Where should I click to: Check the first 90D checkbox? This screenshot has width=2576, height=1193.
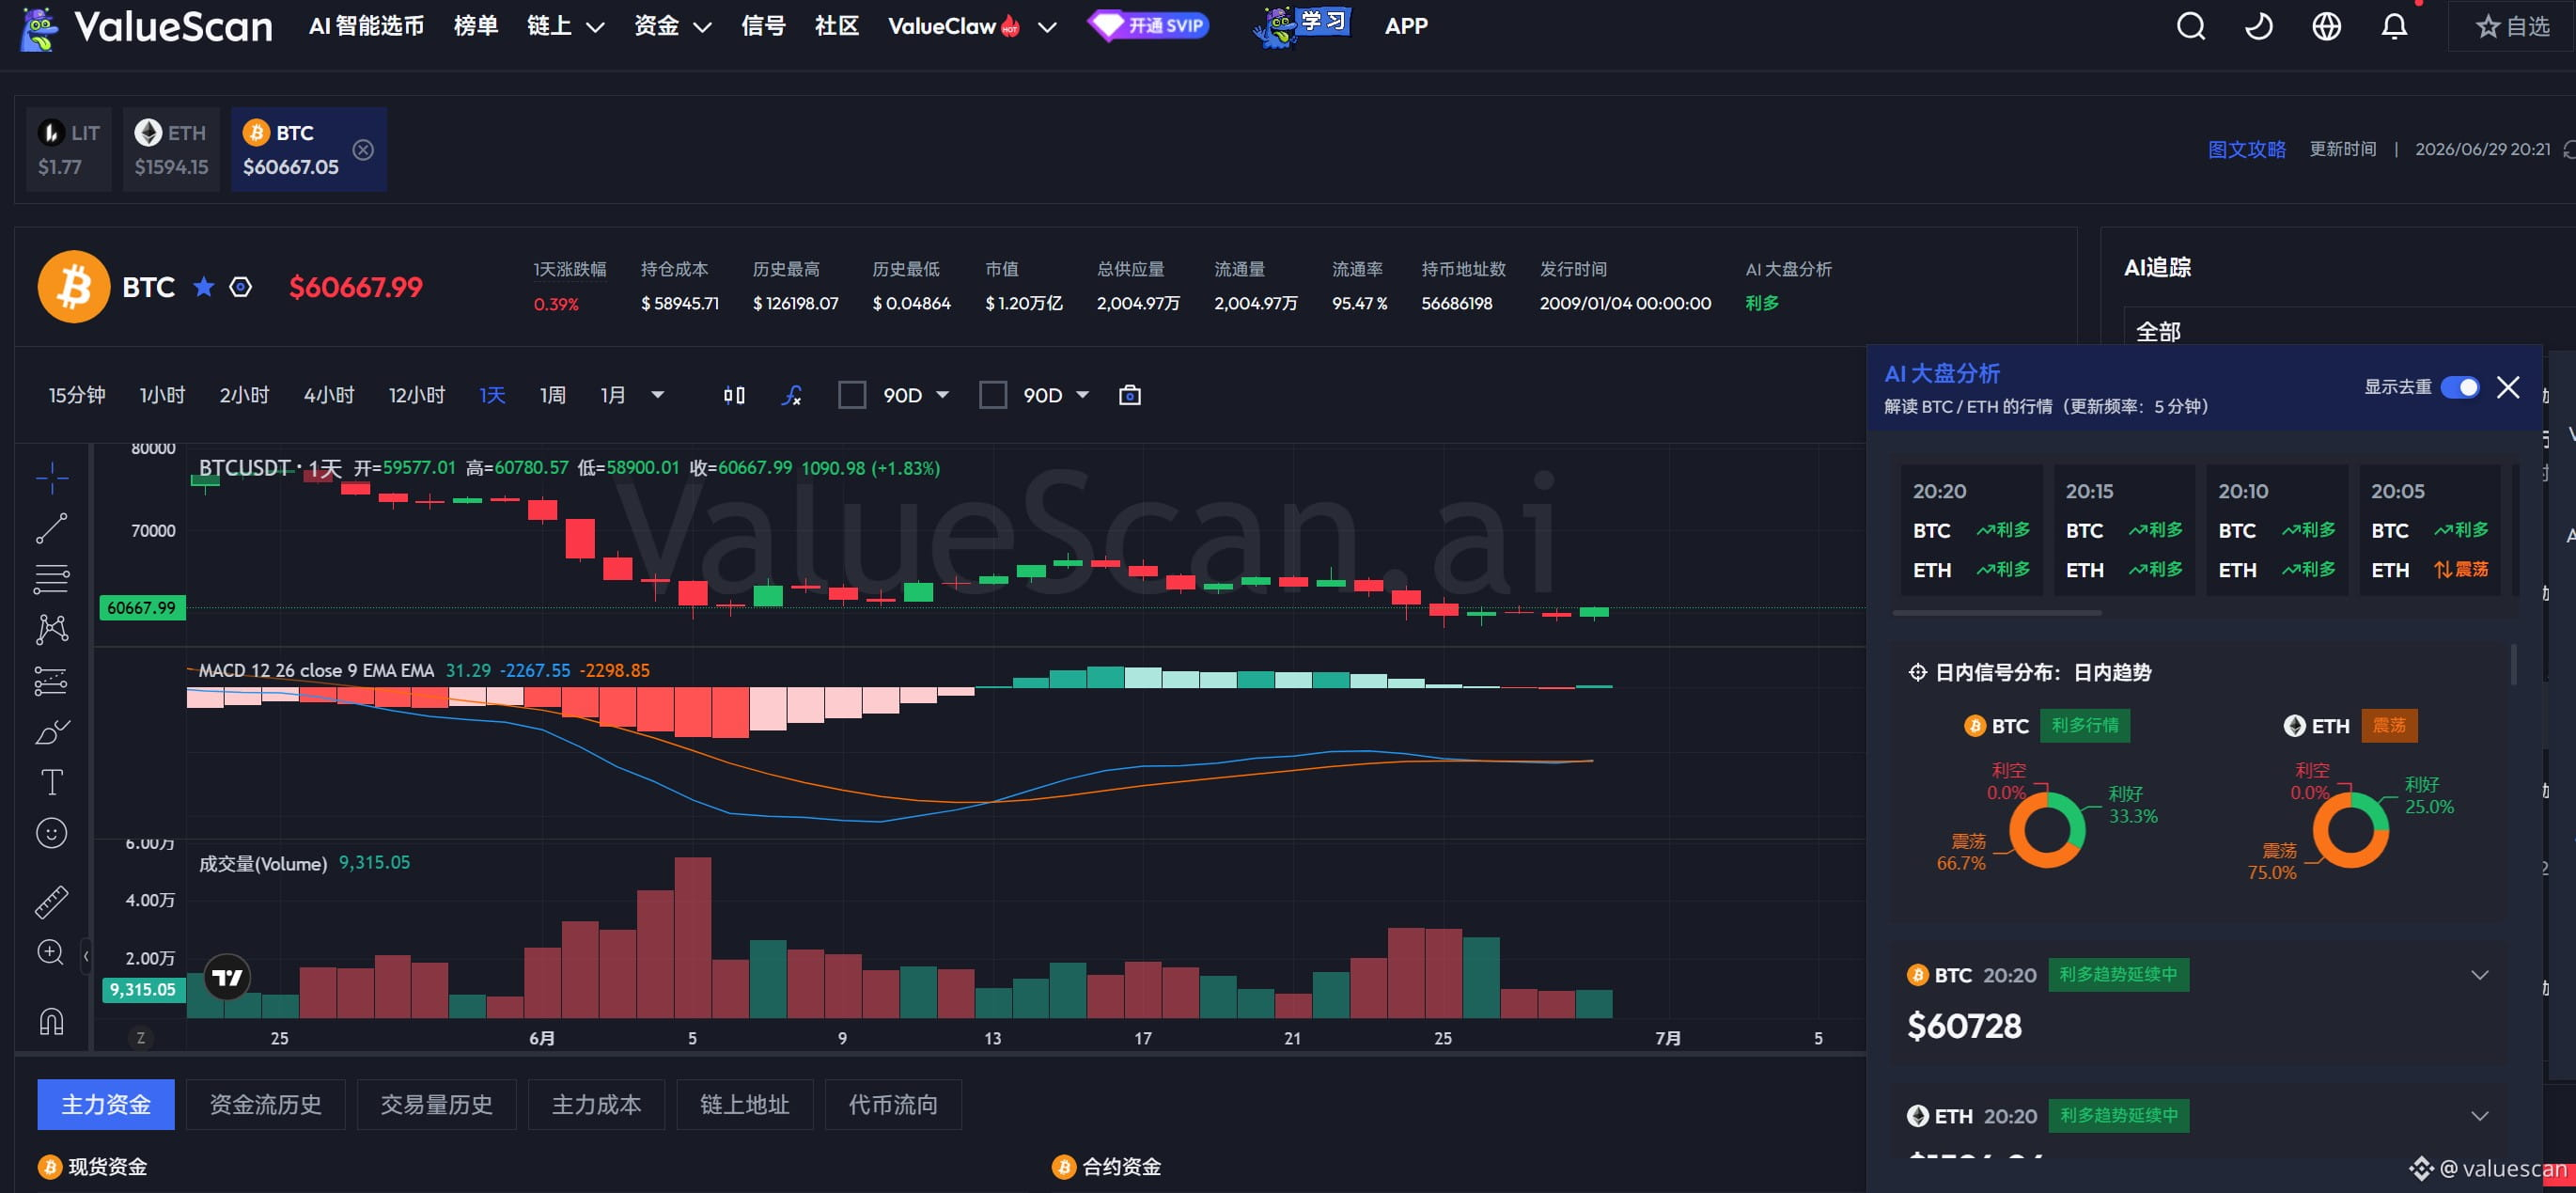[852, 395]
